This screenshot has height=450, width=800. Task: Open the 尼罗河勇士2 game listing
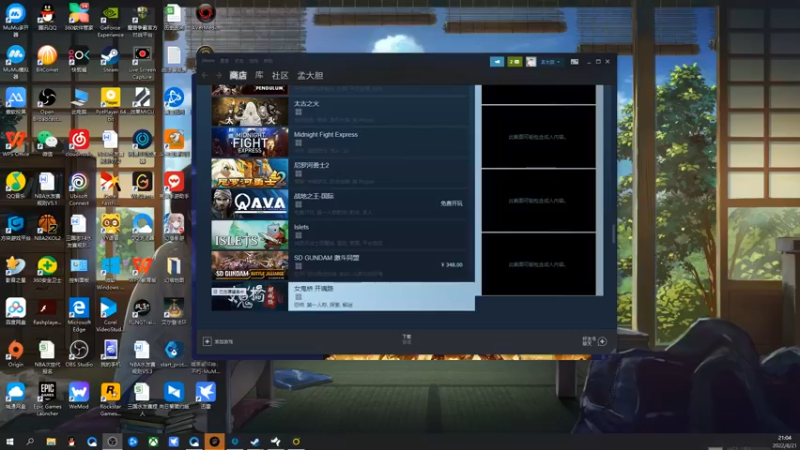pos(343,173)
